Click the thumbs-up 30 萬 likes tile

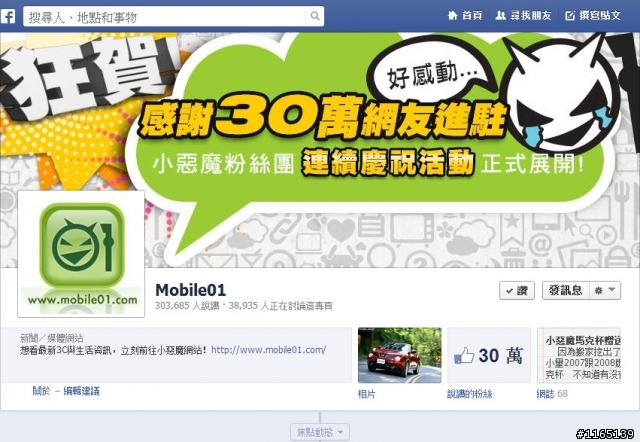tap(489, 355)
